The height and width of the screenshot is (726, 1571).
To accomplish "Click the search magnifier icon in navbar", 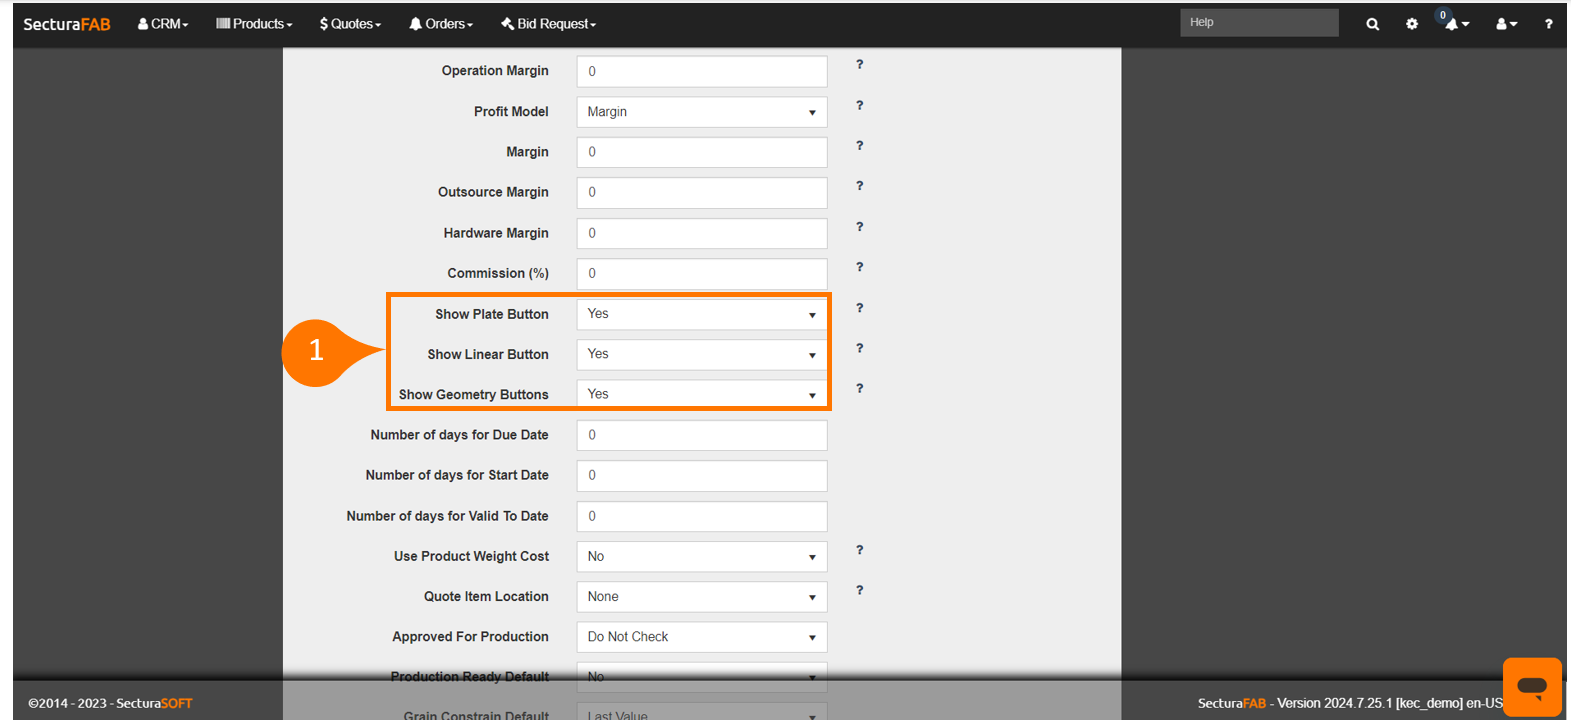I will click(1372, 24).
